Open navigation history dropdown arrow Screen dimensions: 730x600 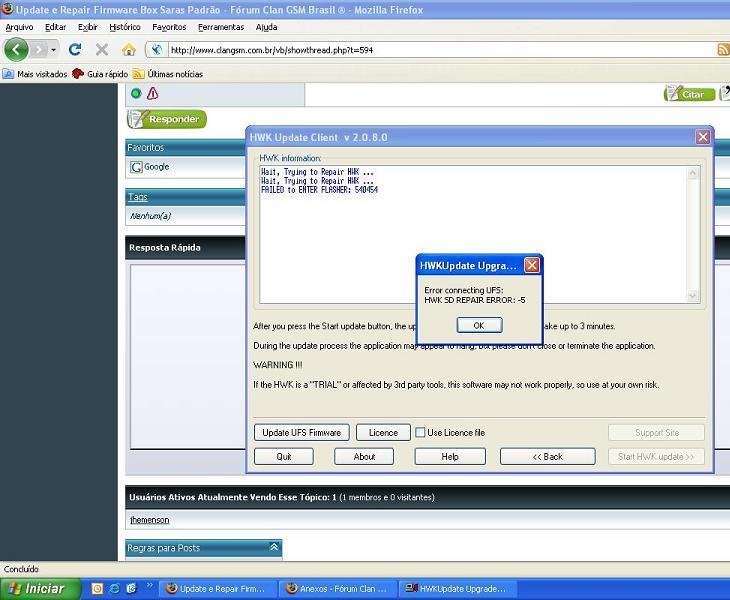tap(54, 49)
